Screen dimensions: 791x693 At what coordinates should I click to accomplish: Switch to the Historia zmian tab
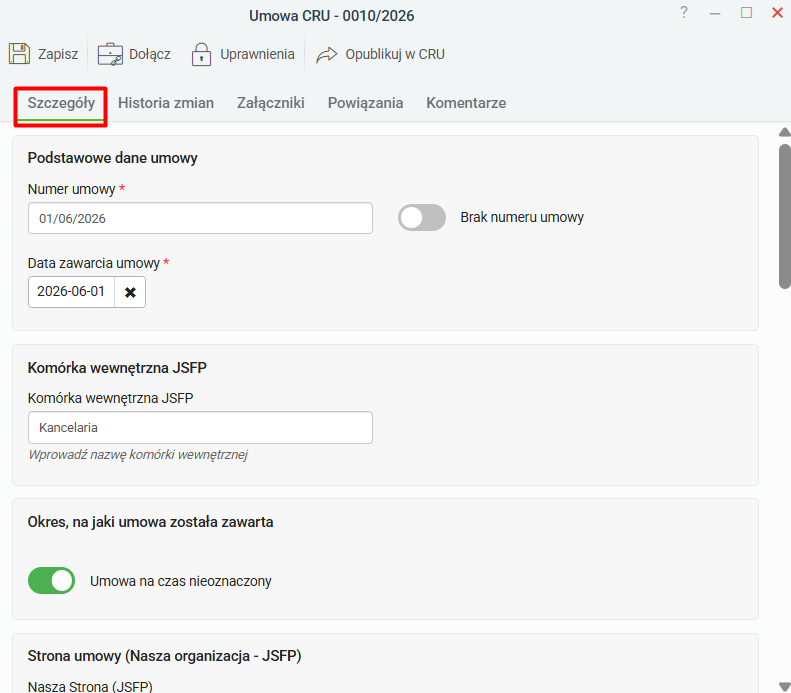point(166,103)
